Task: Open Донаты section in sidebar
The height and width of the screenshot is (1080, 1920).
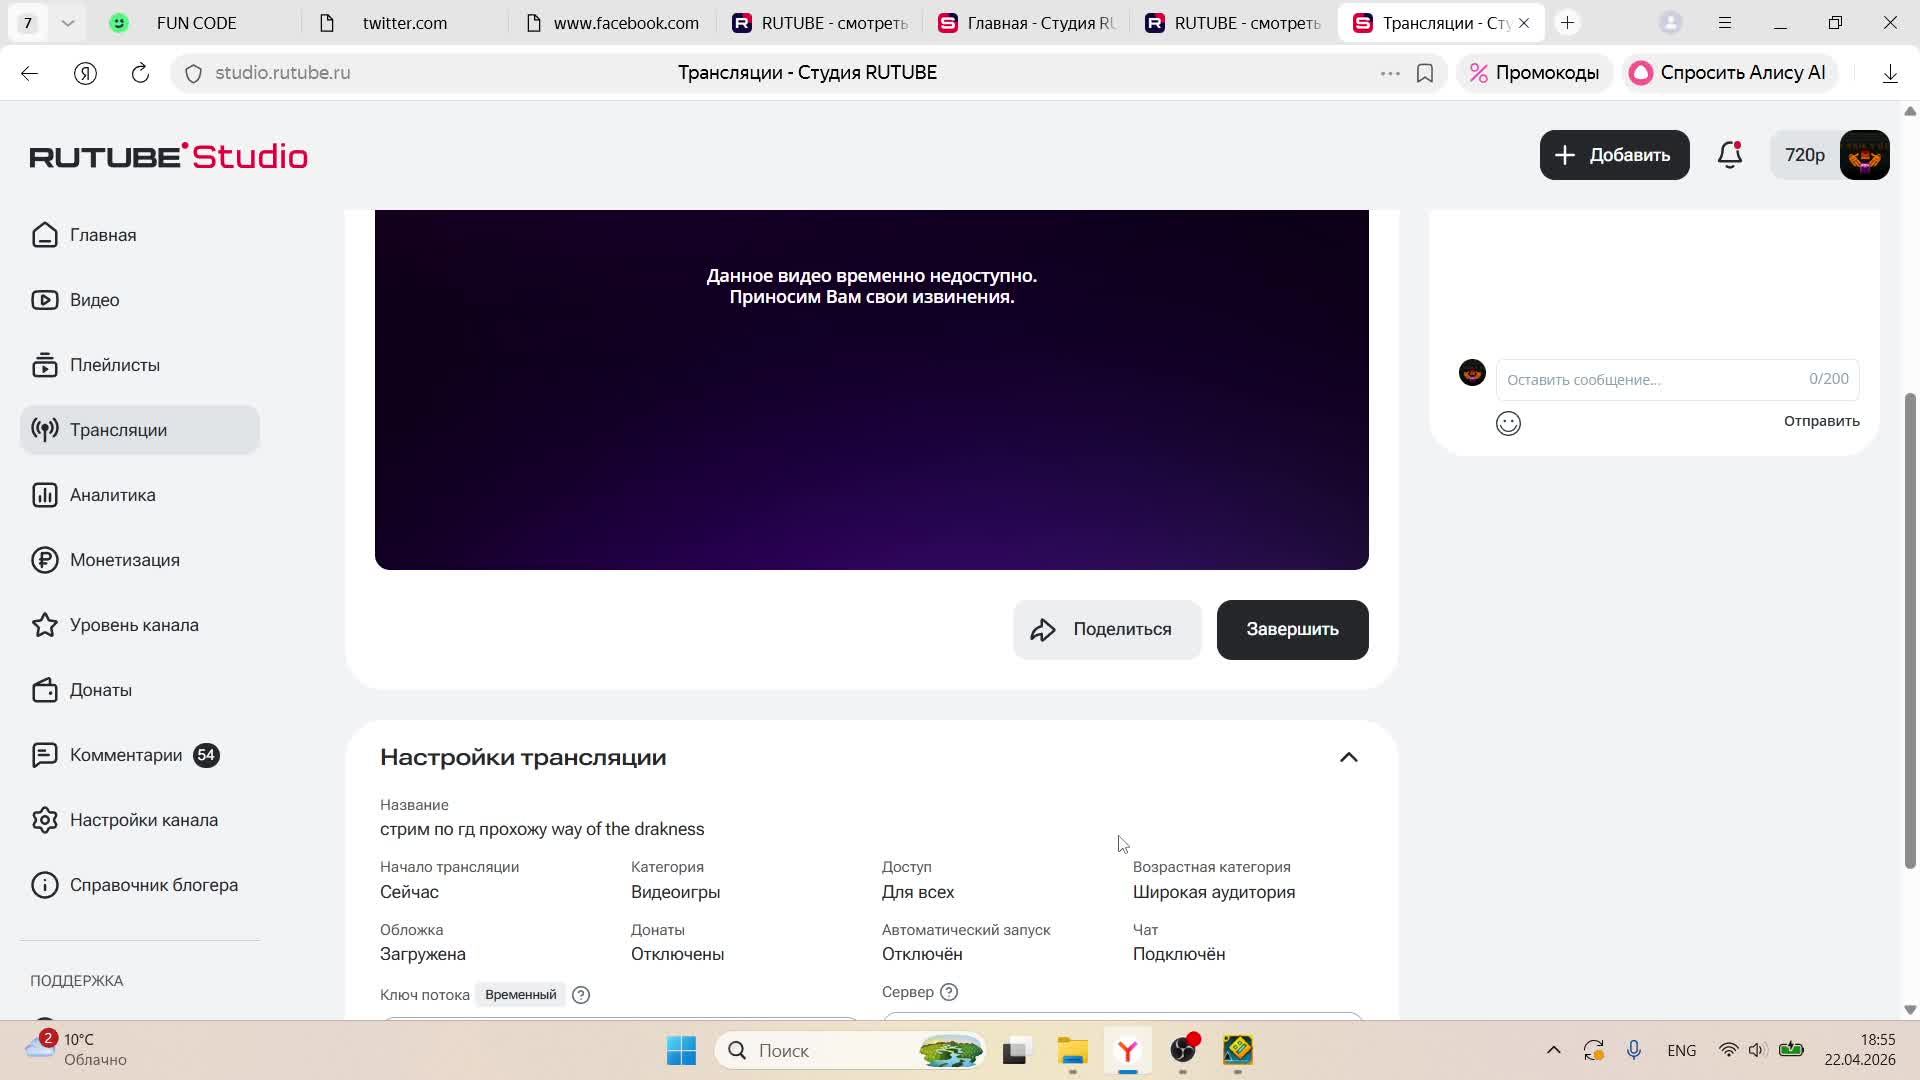Action: 100,690
